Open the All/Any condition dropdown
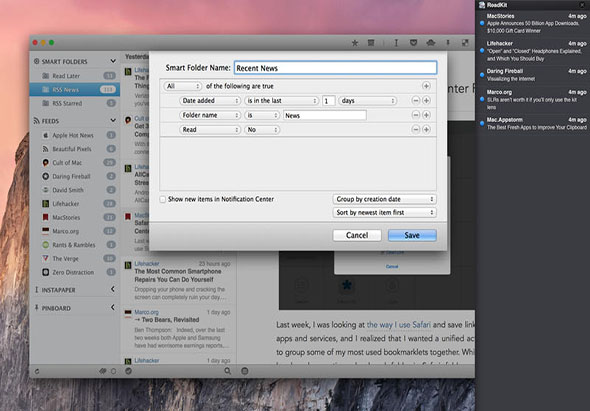This screenshot has height=411, width=590. [182, 86]
